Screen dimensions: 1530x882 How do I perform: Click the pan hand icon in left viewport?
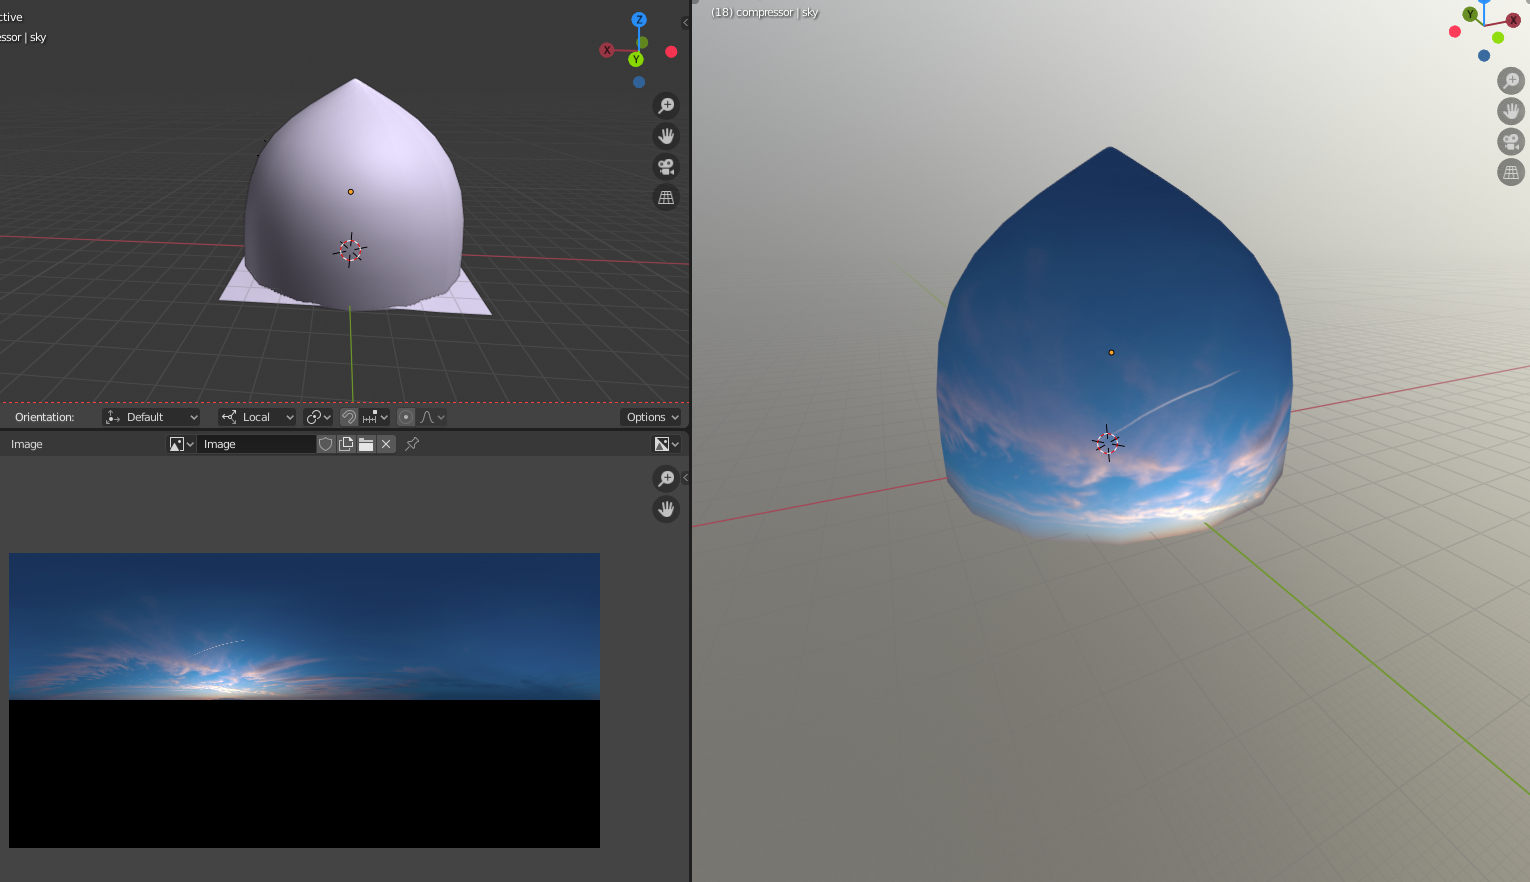tap(666, 136)
